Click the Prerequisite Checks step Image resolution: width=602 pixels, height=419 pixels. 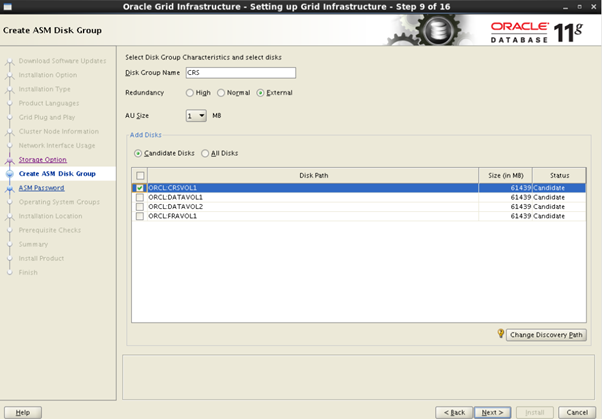coord(50,230)
